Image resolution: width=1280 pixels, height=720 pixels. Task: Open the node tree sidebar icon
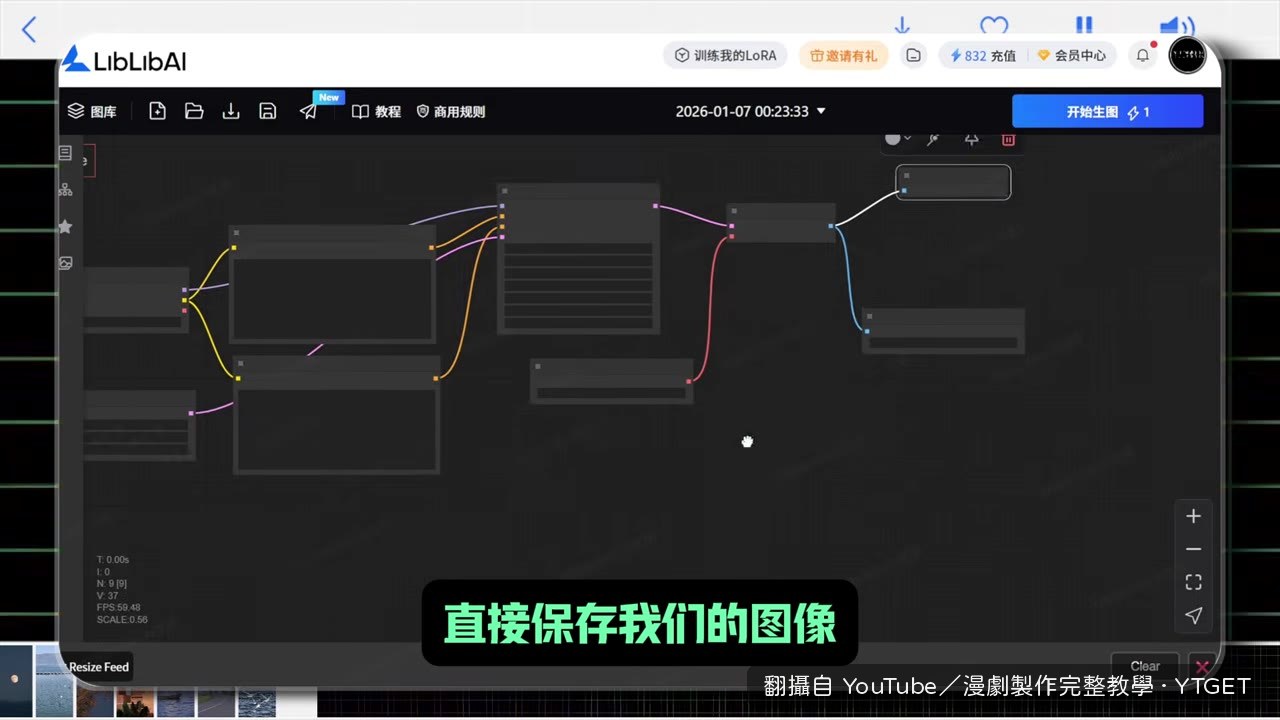pos(65,189)
